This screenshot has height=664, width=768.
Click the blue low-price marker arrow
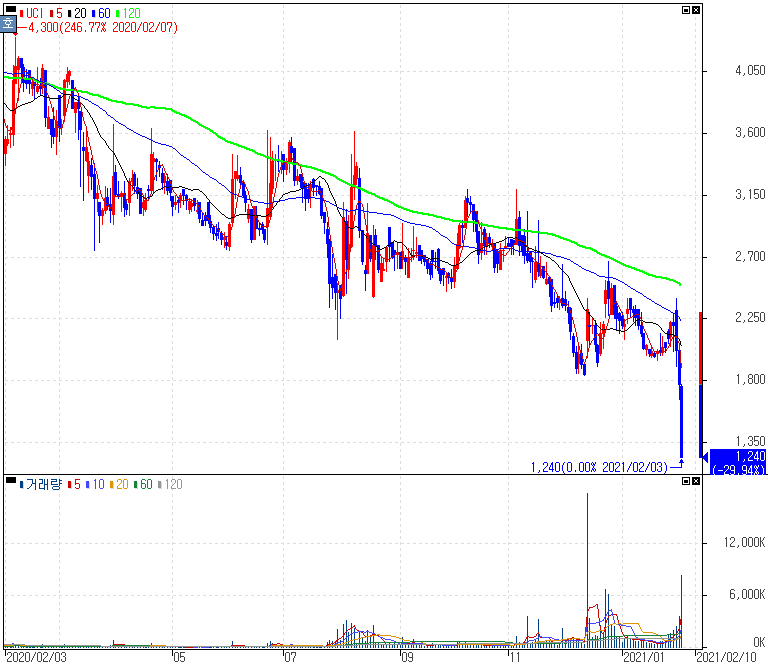point(681,461)
